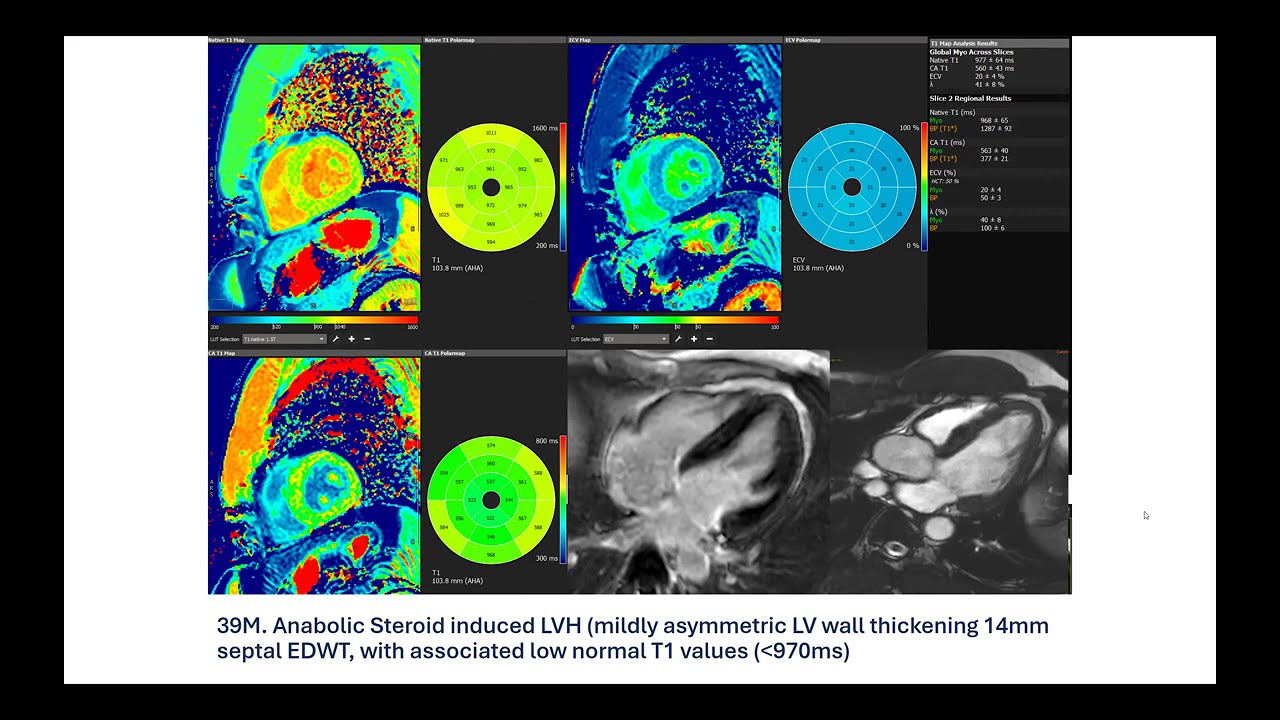Viewport: 1280px width, 720px height.
Task: Select the ECV Polarmap panel header
Action: (855, 40)
